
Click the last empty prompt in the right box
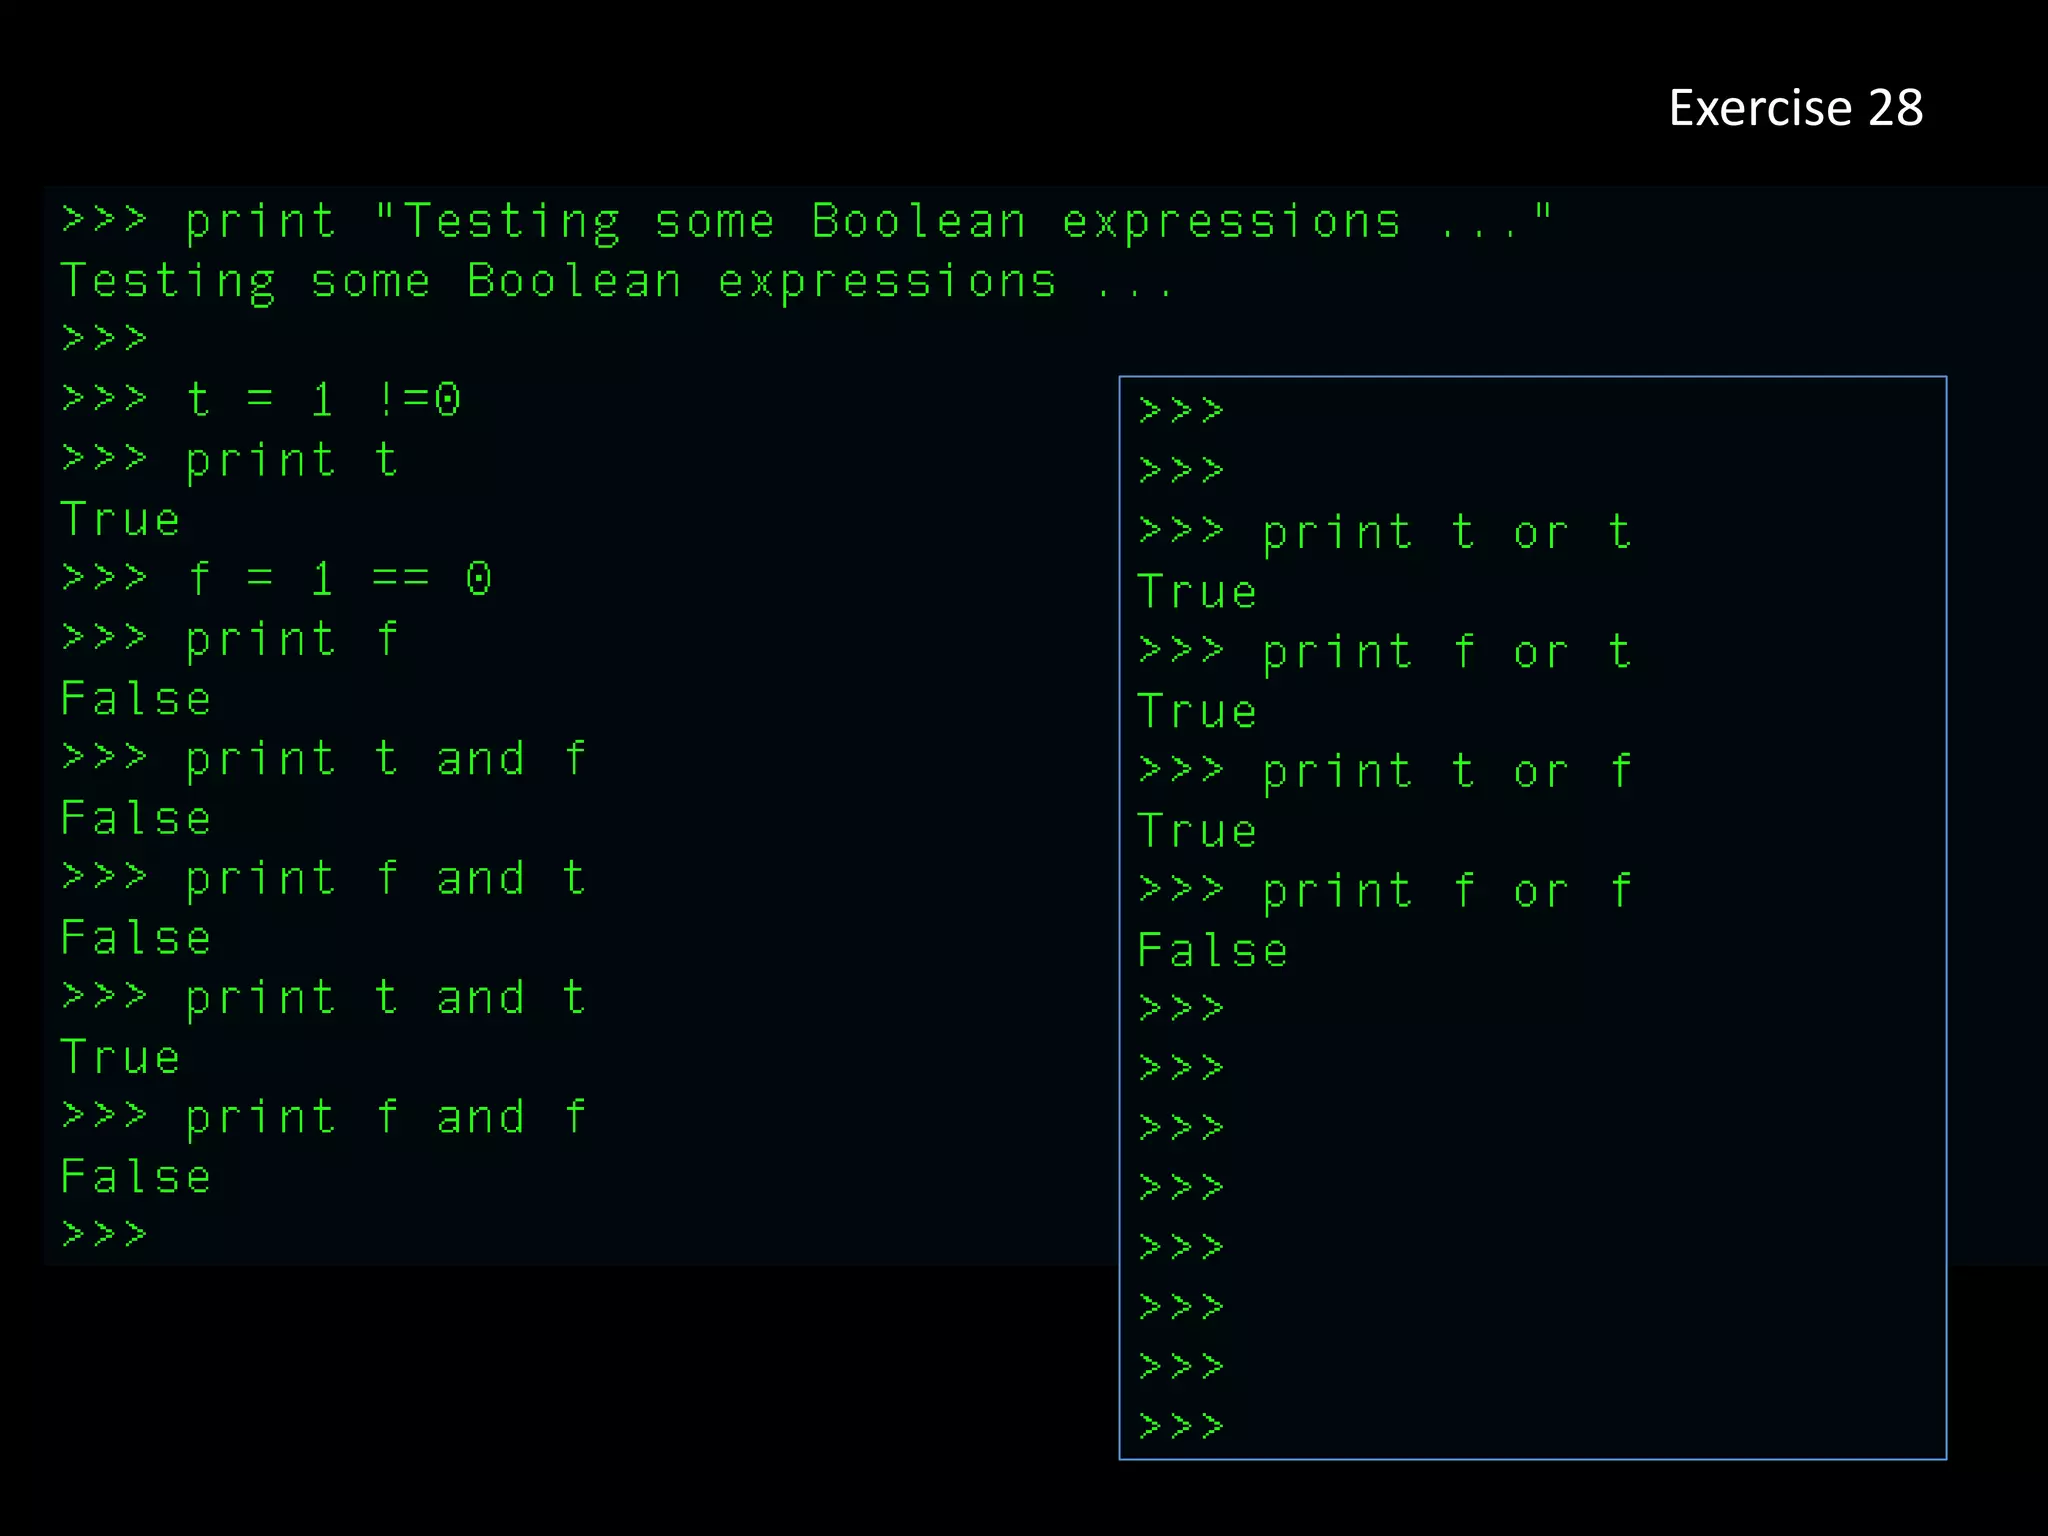point(1181,1425)
